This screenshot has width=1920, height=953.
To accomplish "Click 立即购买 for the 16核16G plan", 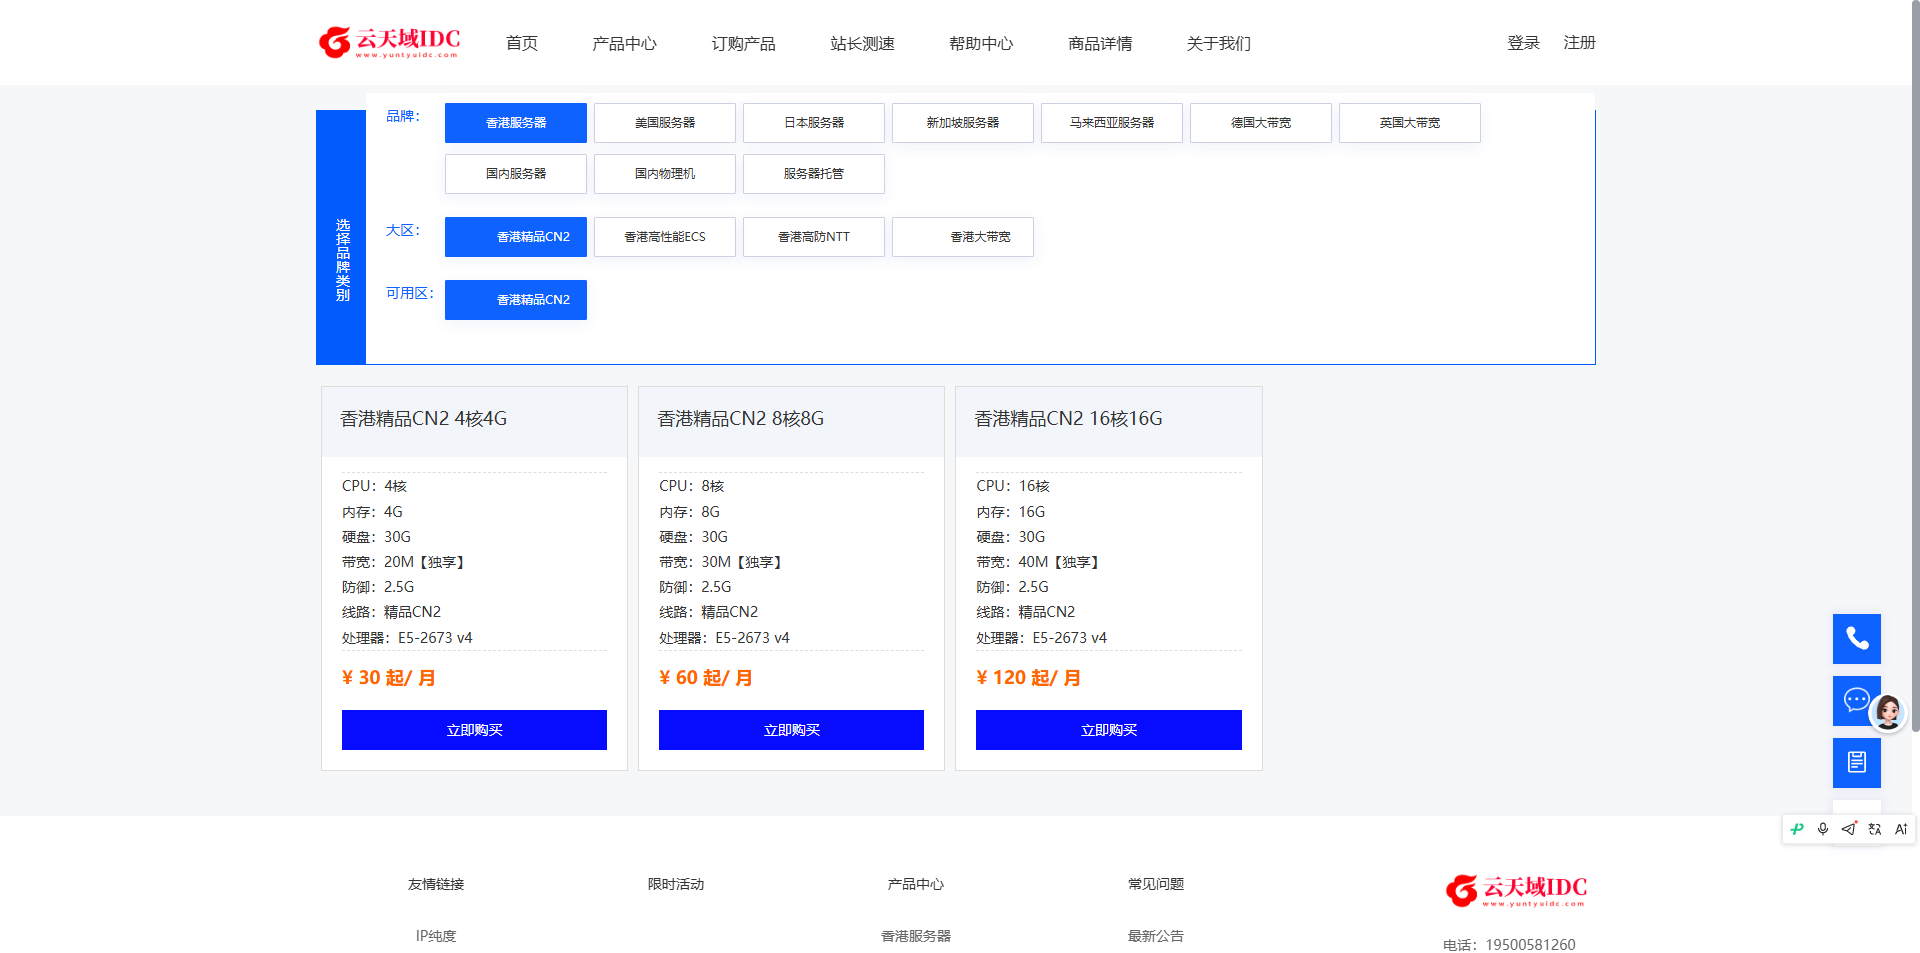I will pyautogui.click(x=1109, y=730).
